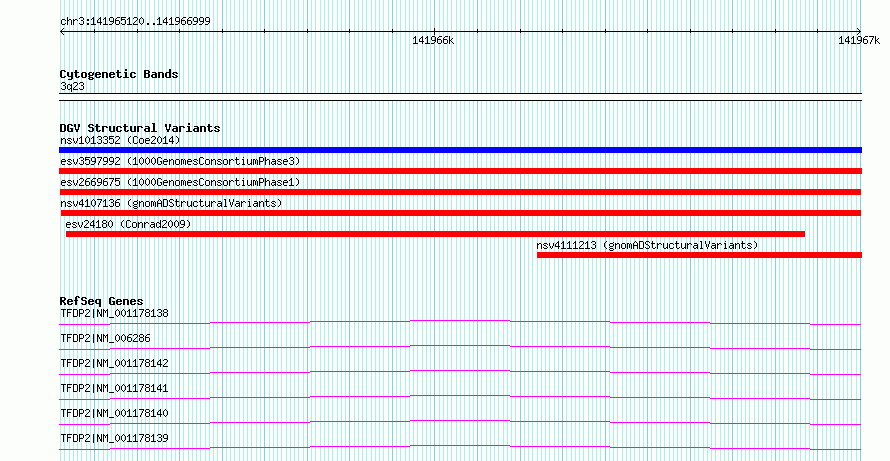The height and width of the screenshot is (461, 890).
Task: Click the esv24180 (Conrad2009) label
Action: [x=128, y=224]
